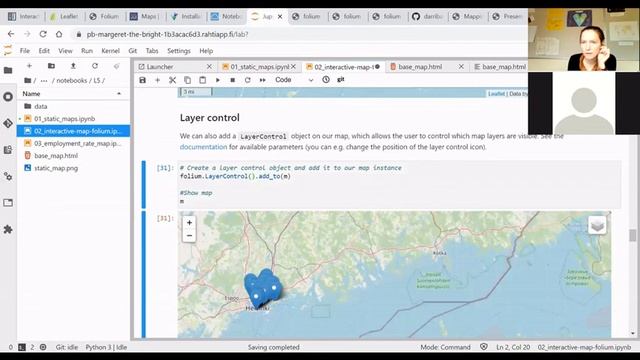Reload the browser page
Screen dimensions: 640x360
[x=43, y=34]
